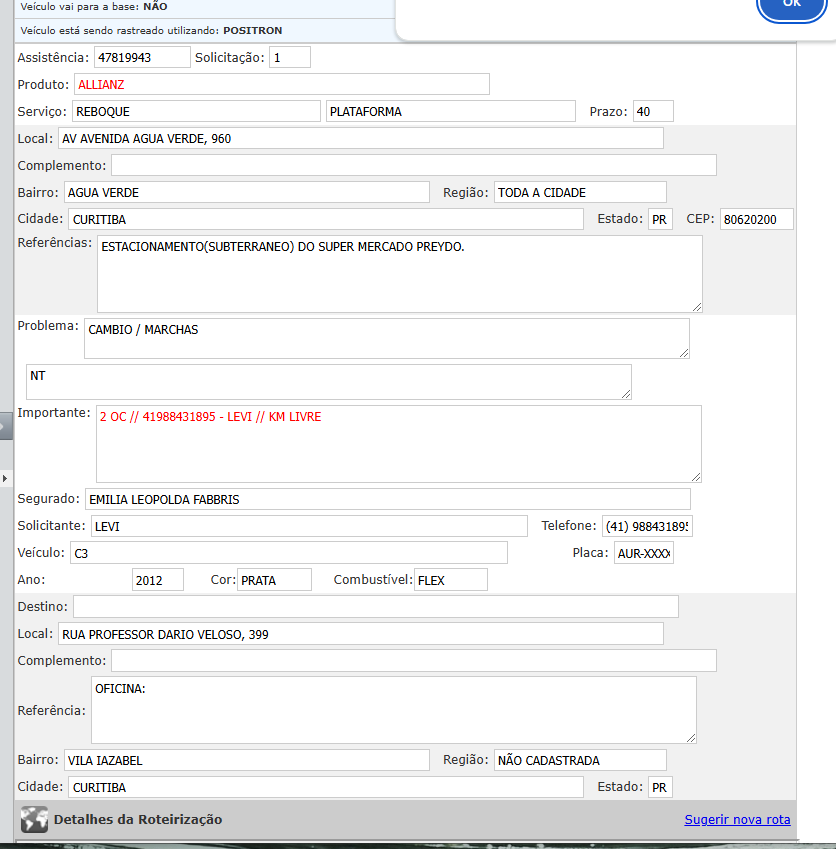This screenshot has width=836, height=849.
Task: Click the Serviço field with REBOQUE
Action: point(196,112)
